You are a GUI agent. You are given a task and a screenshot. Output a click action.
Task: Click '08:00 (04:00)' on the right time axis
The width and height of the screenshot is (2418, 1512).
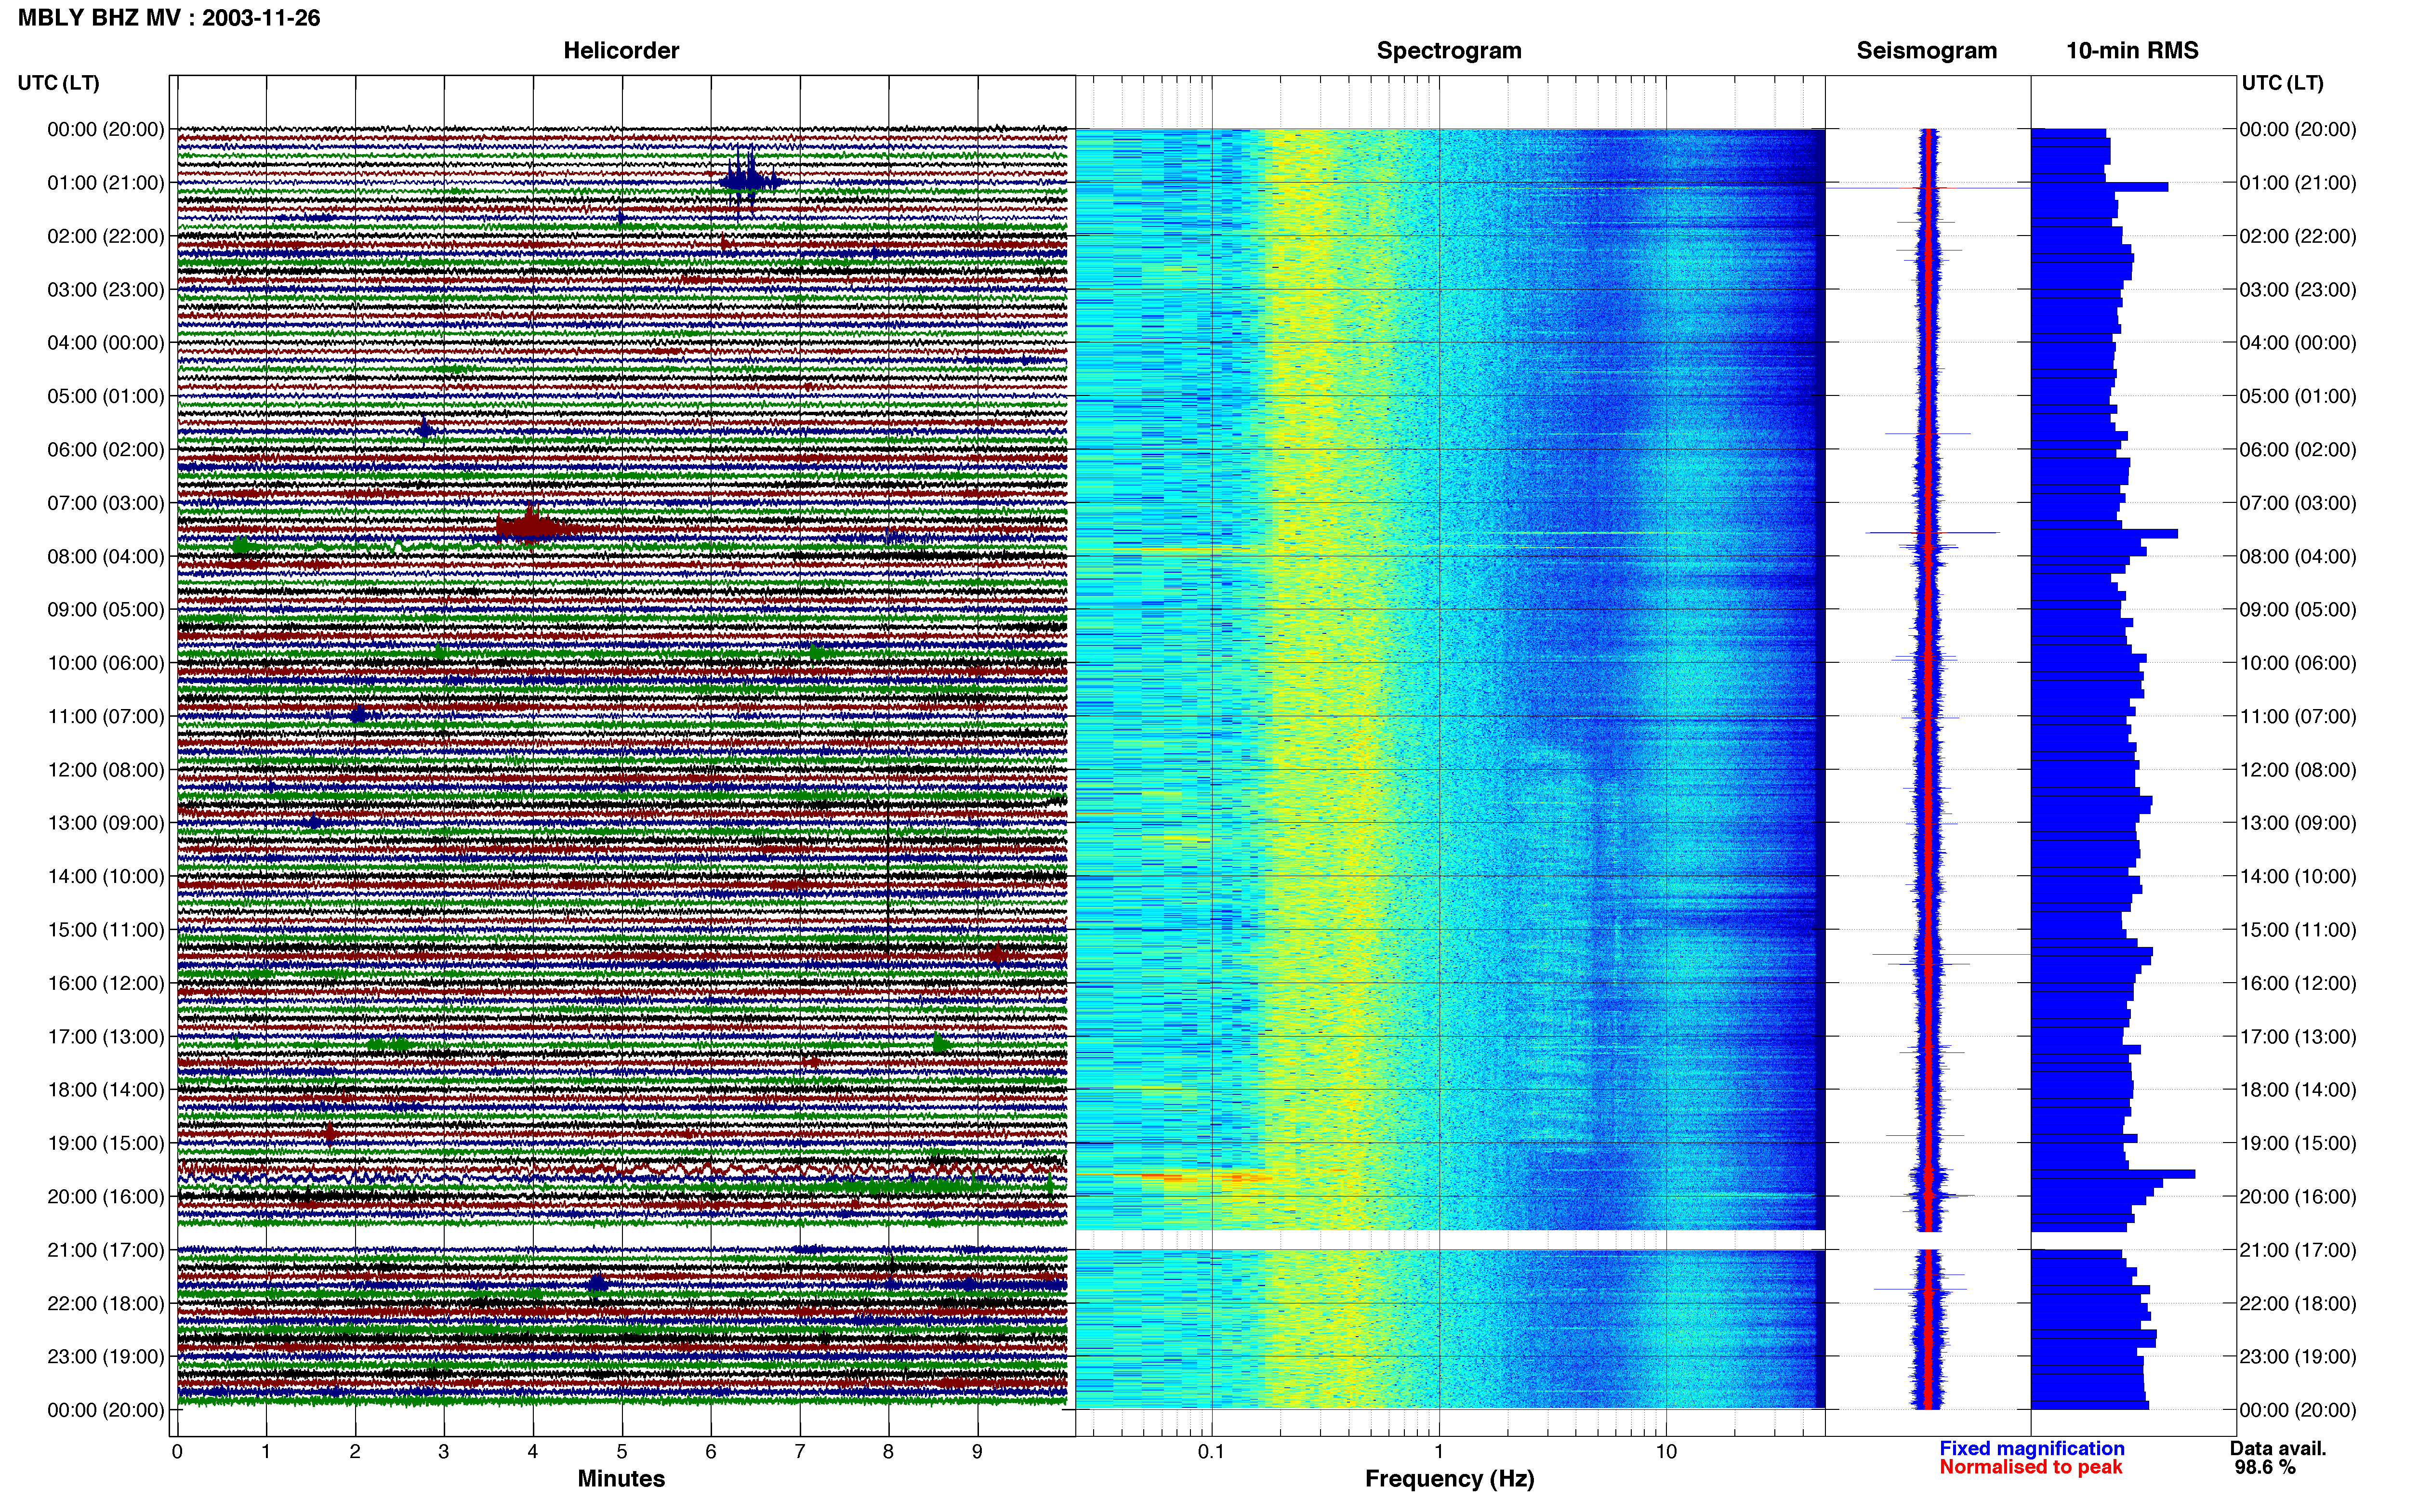2298,556
